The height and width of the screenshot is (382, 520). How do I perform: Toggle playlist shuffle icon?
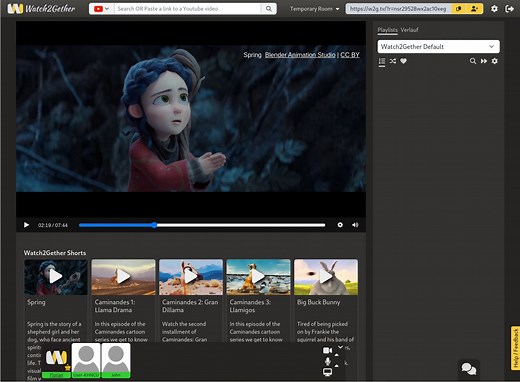tap(393, 61)
